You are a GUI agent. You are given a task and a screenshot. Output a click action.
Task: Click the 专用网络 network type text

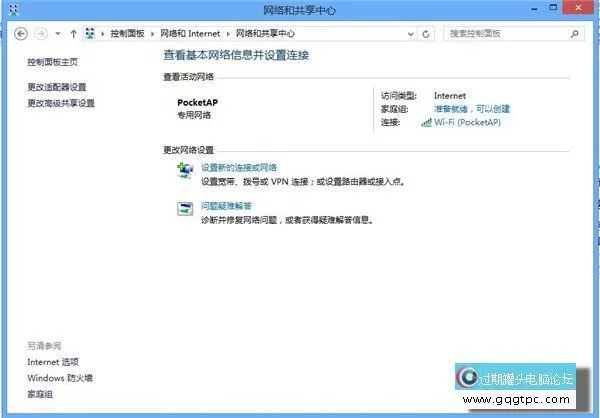click(x=194, y=115)
